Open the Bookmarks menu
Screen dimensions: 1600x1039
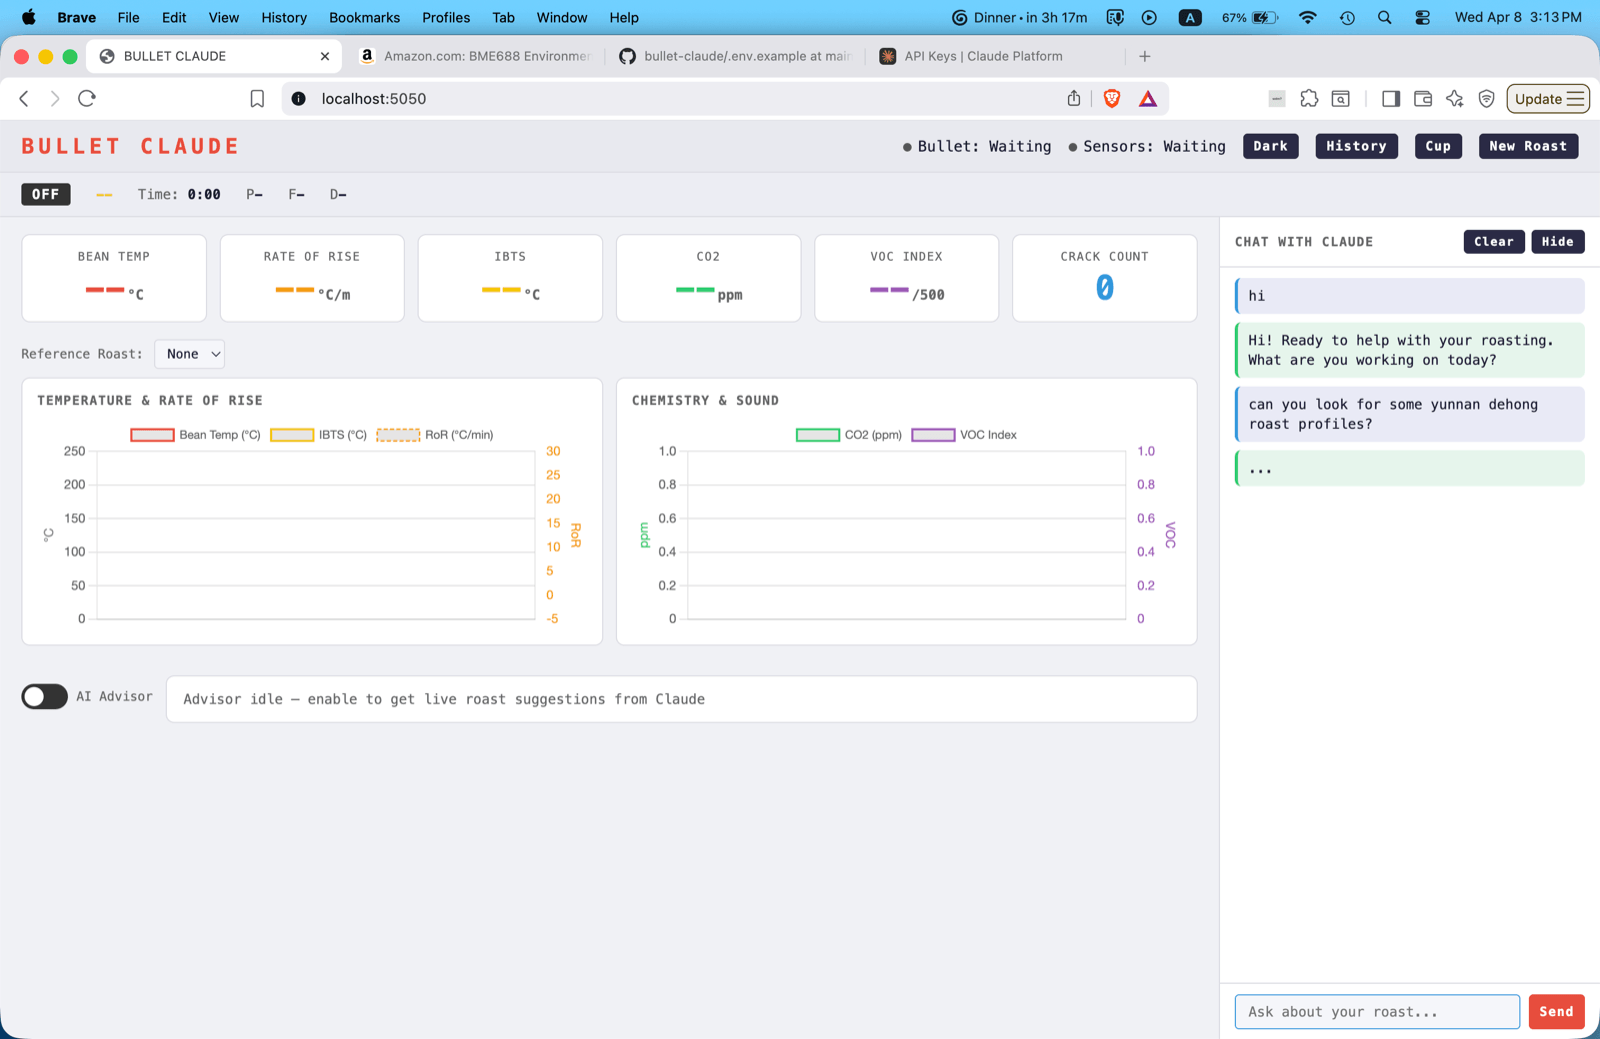tap(364, 17)
